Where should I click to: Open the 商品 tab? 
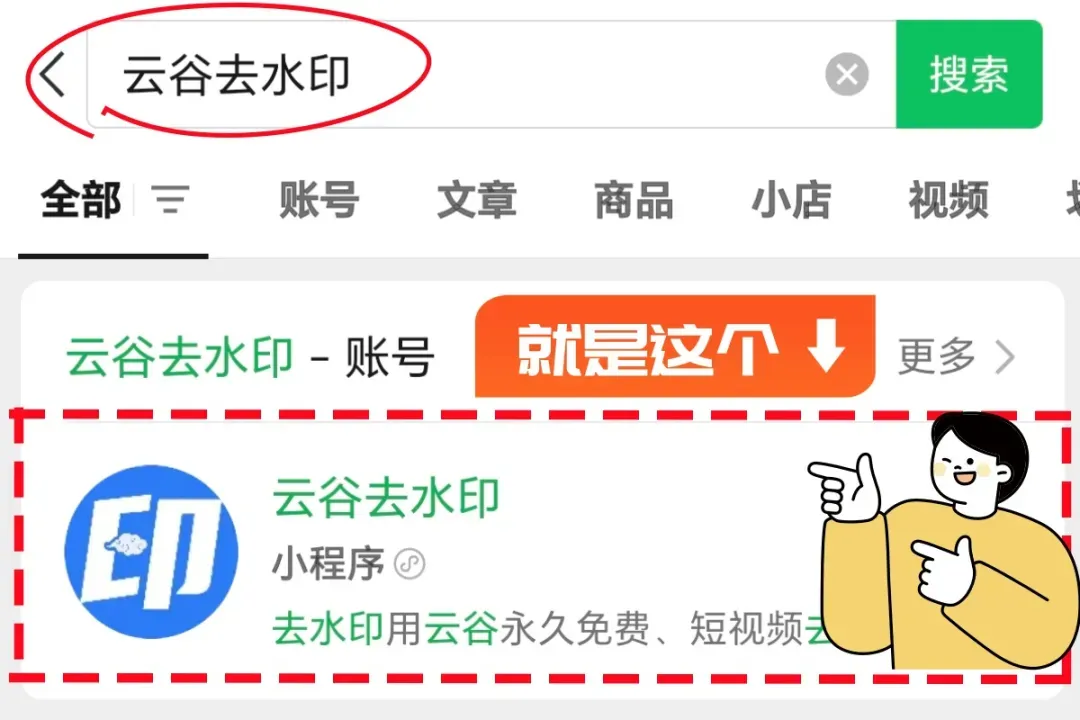coord(634,200)
